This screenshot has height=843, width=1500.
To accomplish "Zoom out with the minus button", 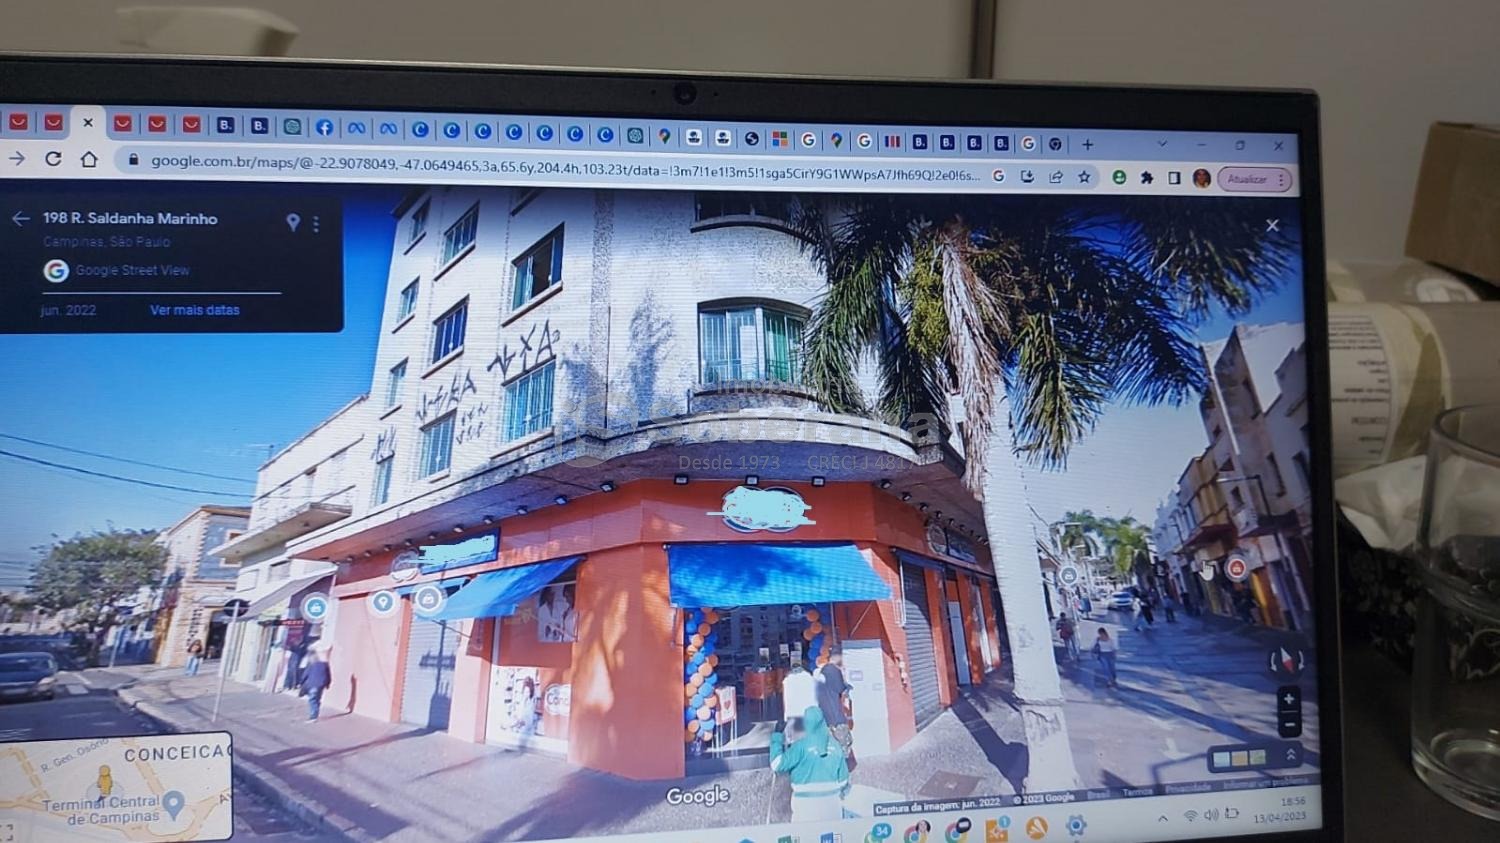I will click(x=1289, y=723).
